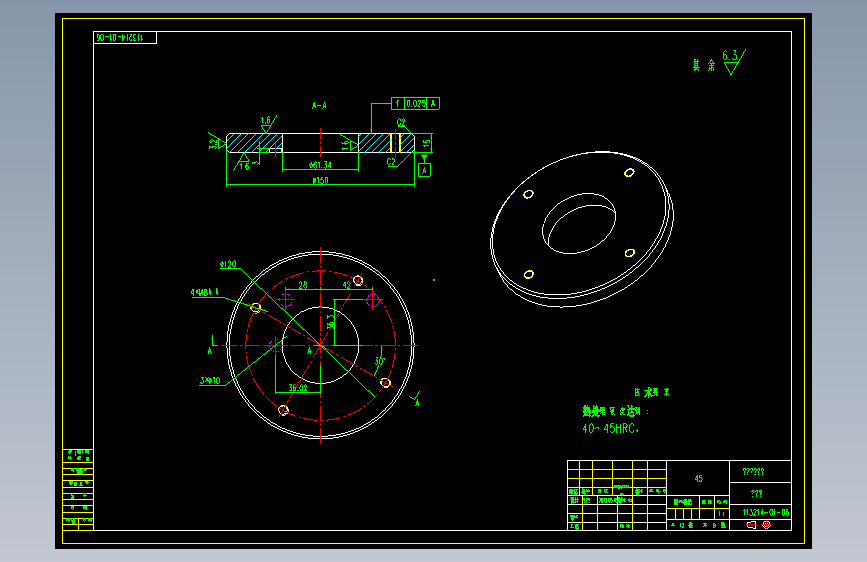Select the central bore in isometric view
The image size is (867, 562).
pos(579,223)
